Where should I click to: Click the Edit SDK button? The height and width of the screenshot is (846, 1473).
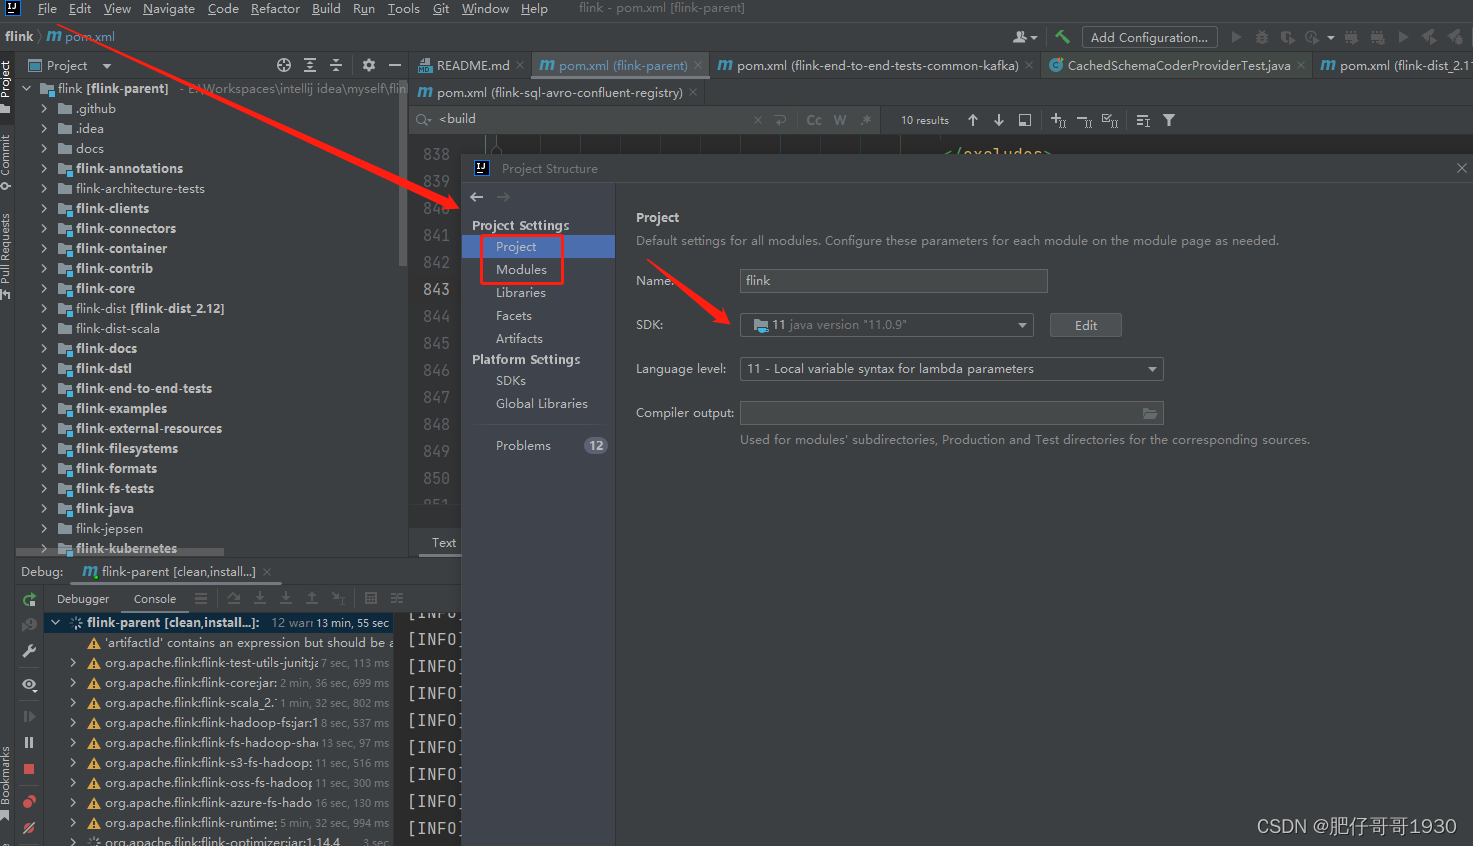(x=1086, y=325)
